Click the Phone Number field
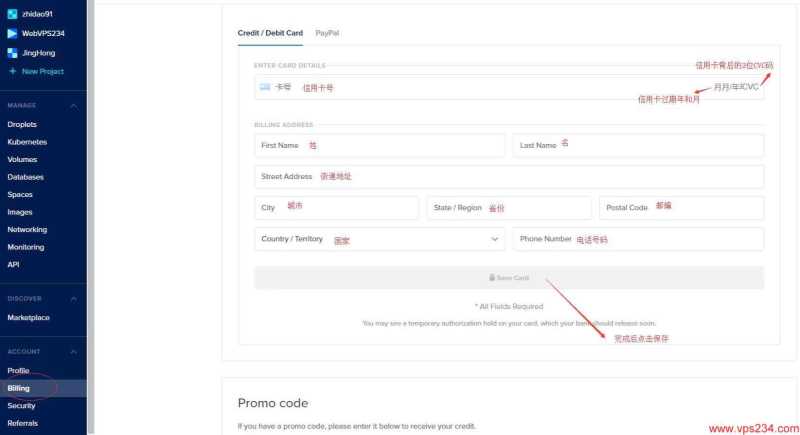The height and width of the screenshot is (435, 800). pyautogui.click(x=638, y=239)
